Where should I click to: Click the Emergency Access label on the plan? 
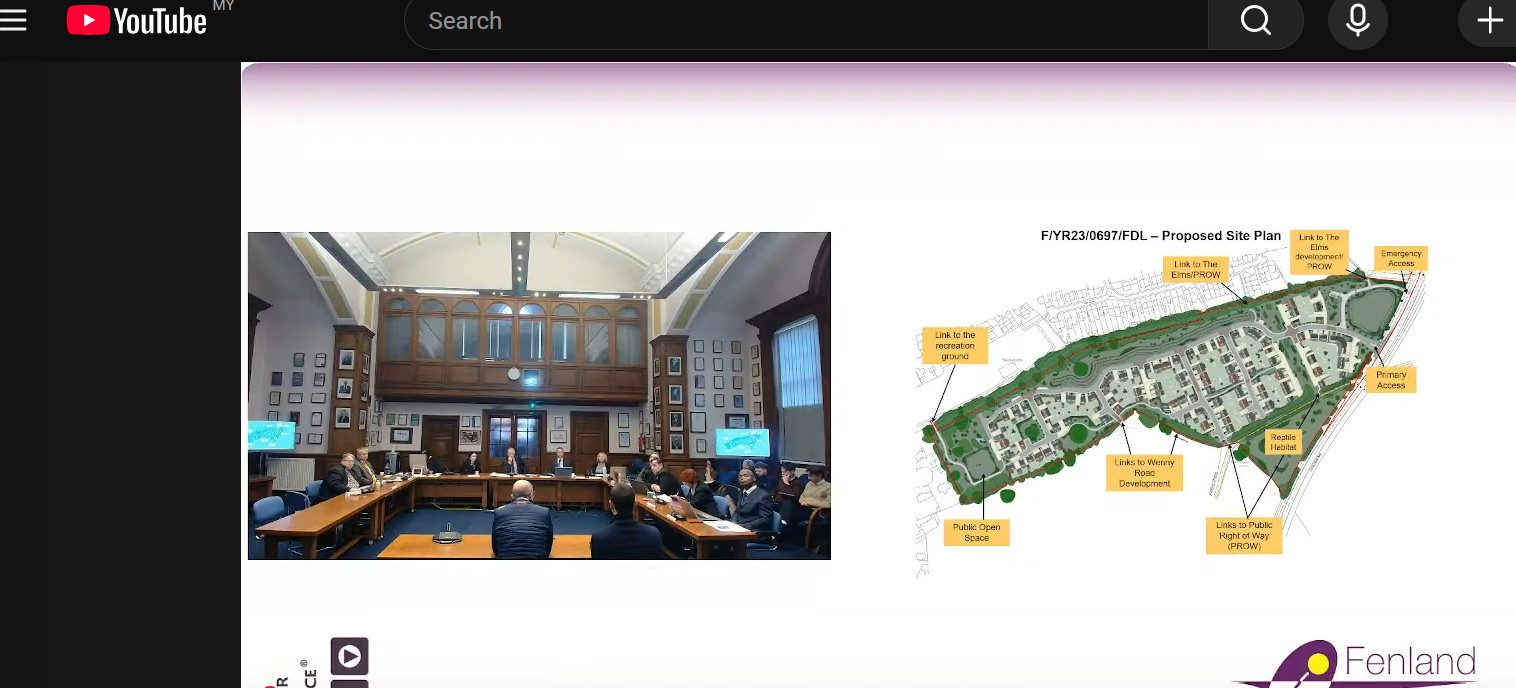tap(1400, 258)
